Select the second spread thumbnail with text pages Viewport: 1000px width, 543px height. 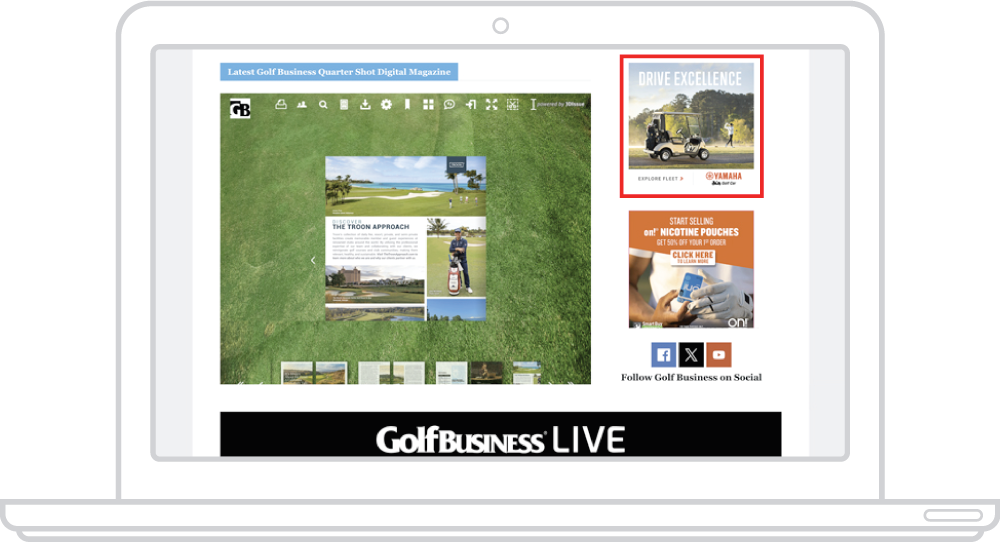point(391,373)
